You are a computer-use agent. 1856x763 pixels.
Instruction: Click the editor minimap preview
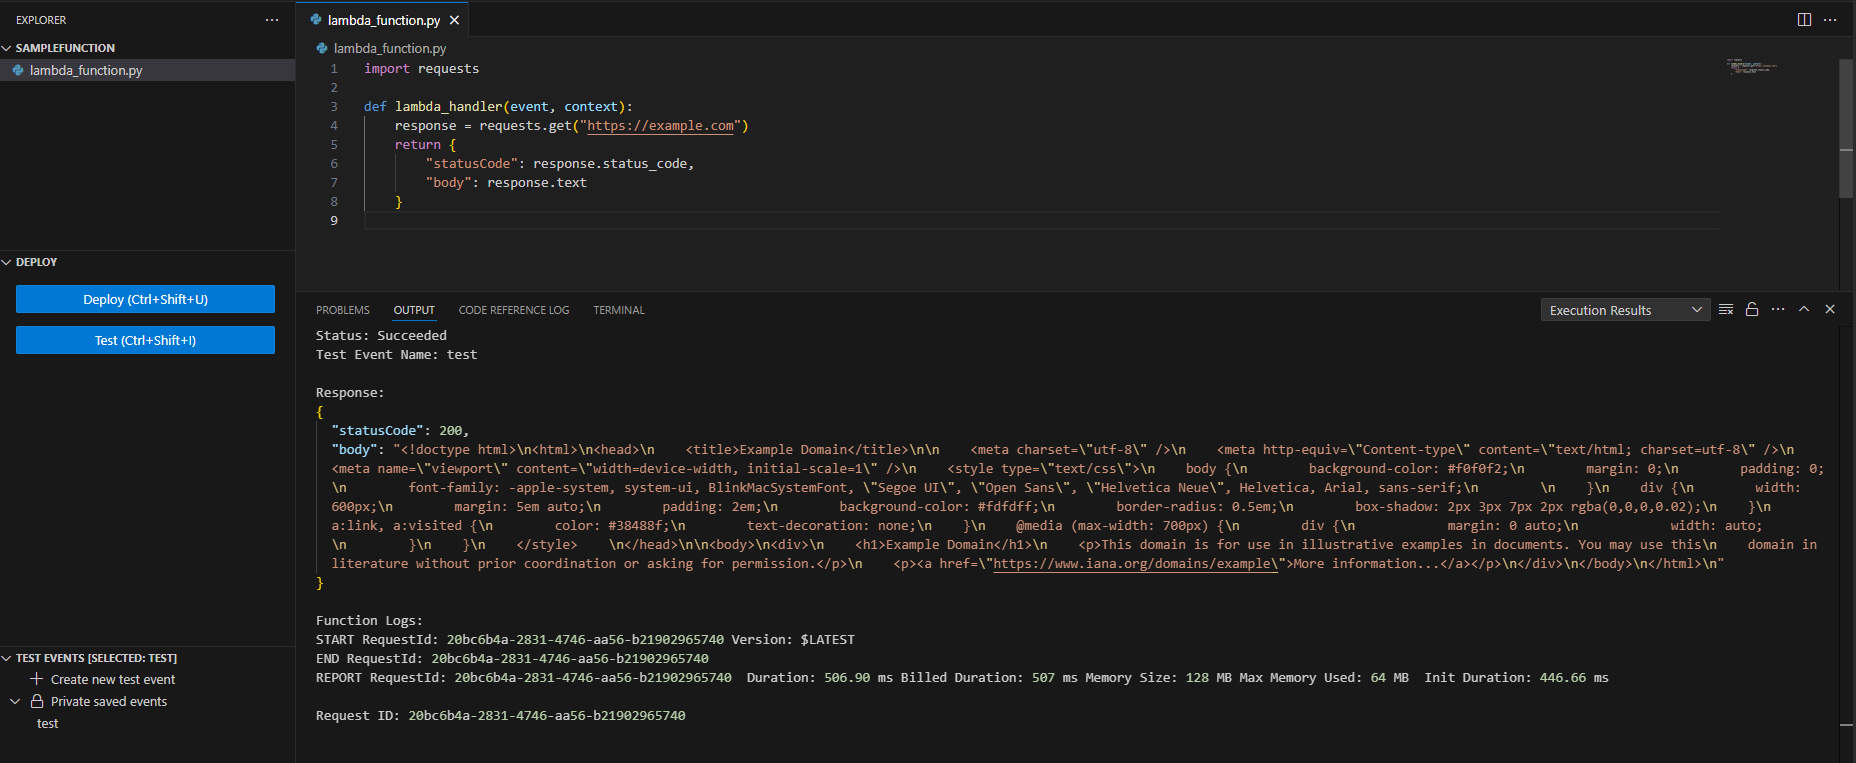[1751, 67]
